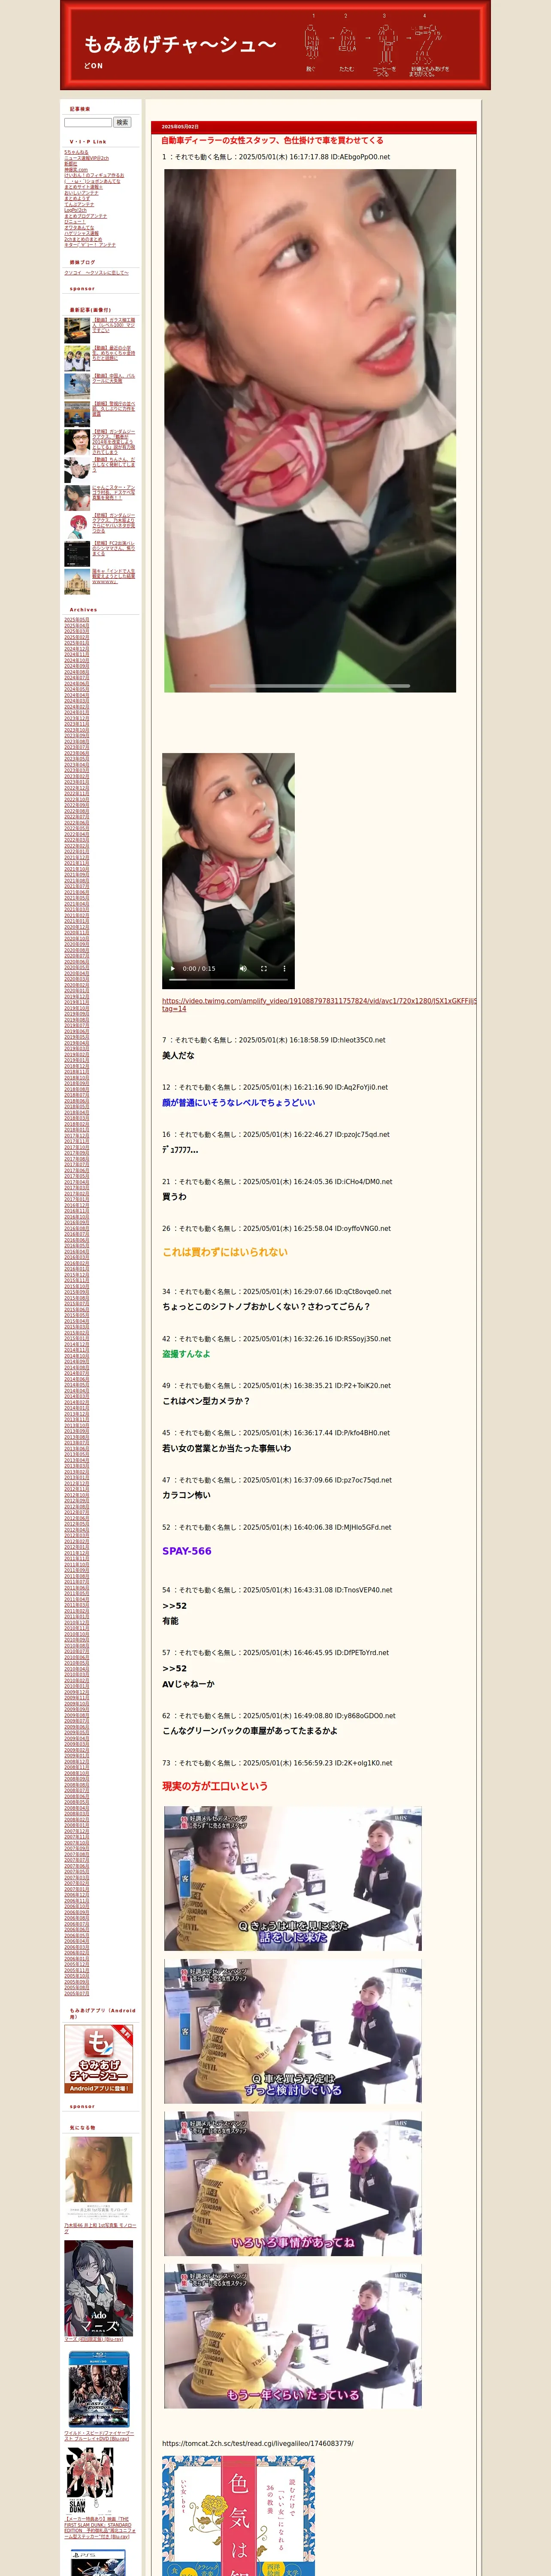Open the sister blog クソコイ link

click(x=96, y=272)
